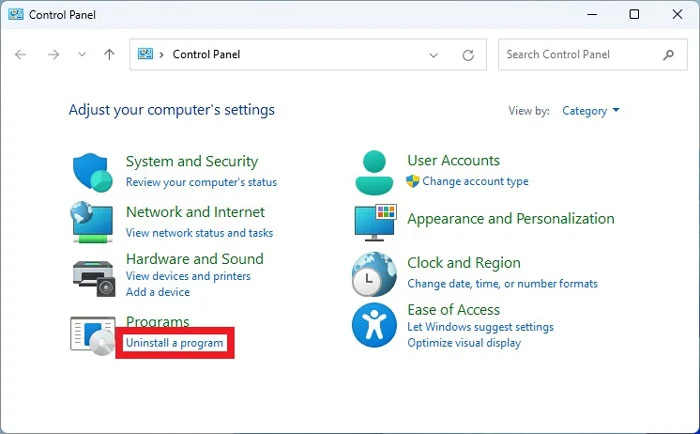
Task: Open Network and Internet category
Action: (x=196, y=212)
